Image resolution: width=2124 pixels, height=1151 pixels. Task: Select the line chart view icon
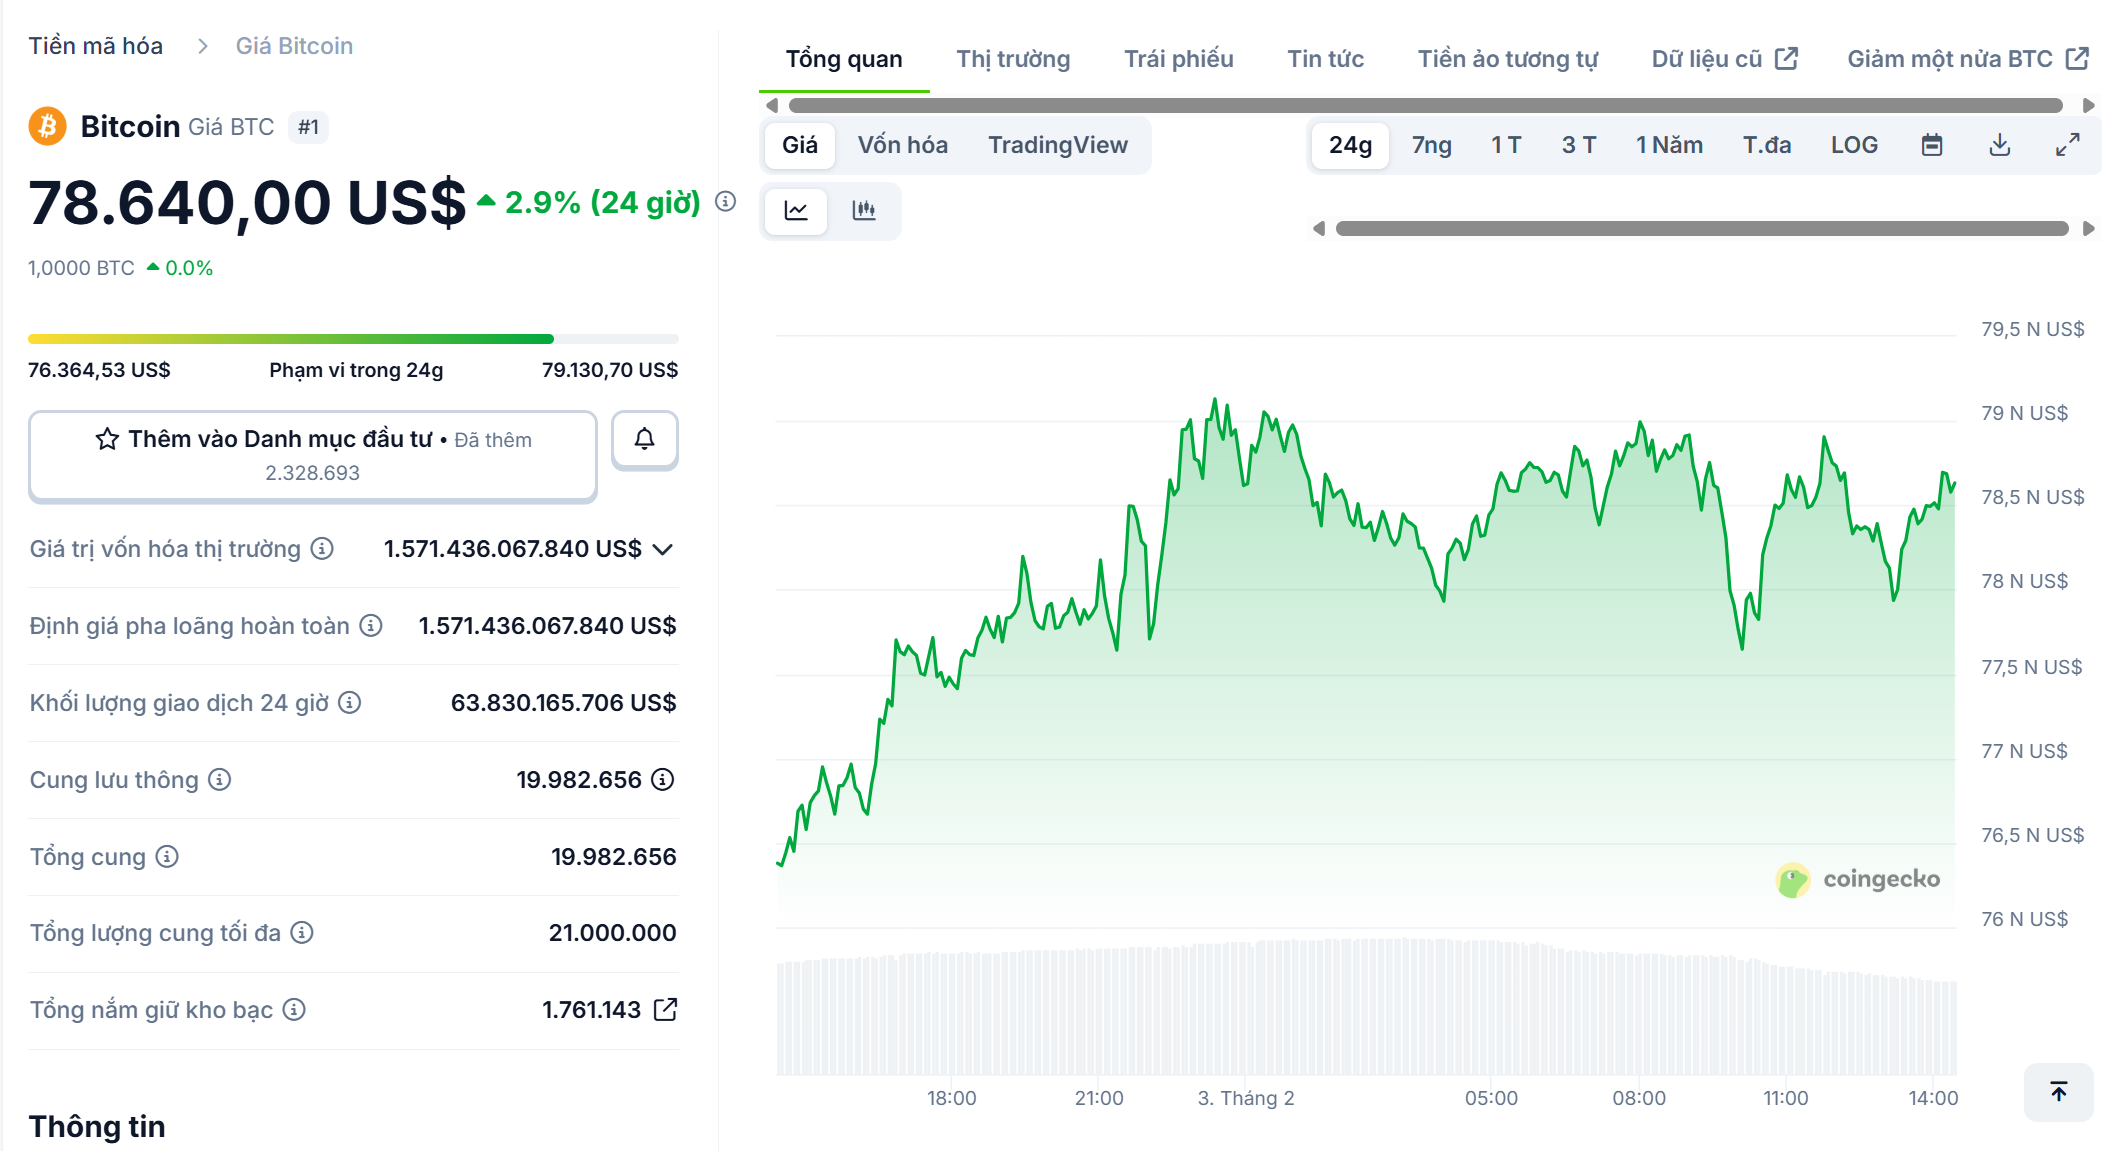[795, 211]
